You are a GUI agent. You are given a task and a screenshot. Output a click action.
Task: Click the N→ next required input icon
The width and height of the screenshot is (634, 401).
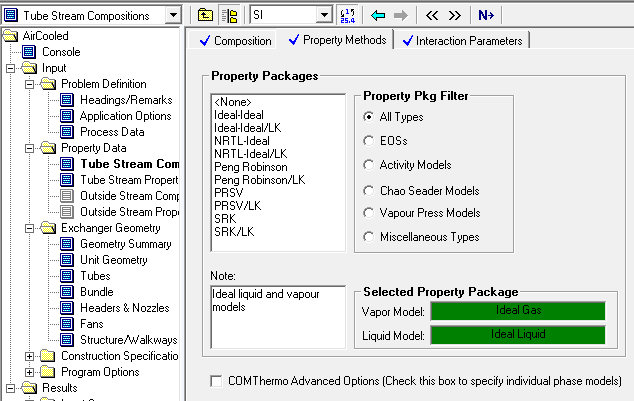pos(486,14)
